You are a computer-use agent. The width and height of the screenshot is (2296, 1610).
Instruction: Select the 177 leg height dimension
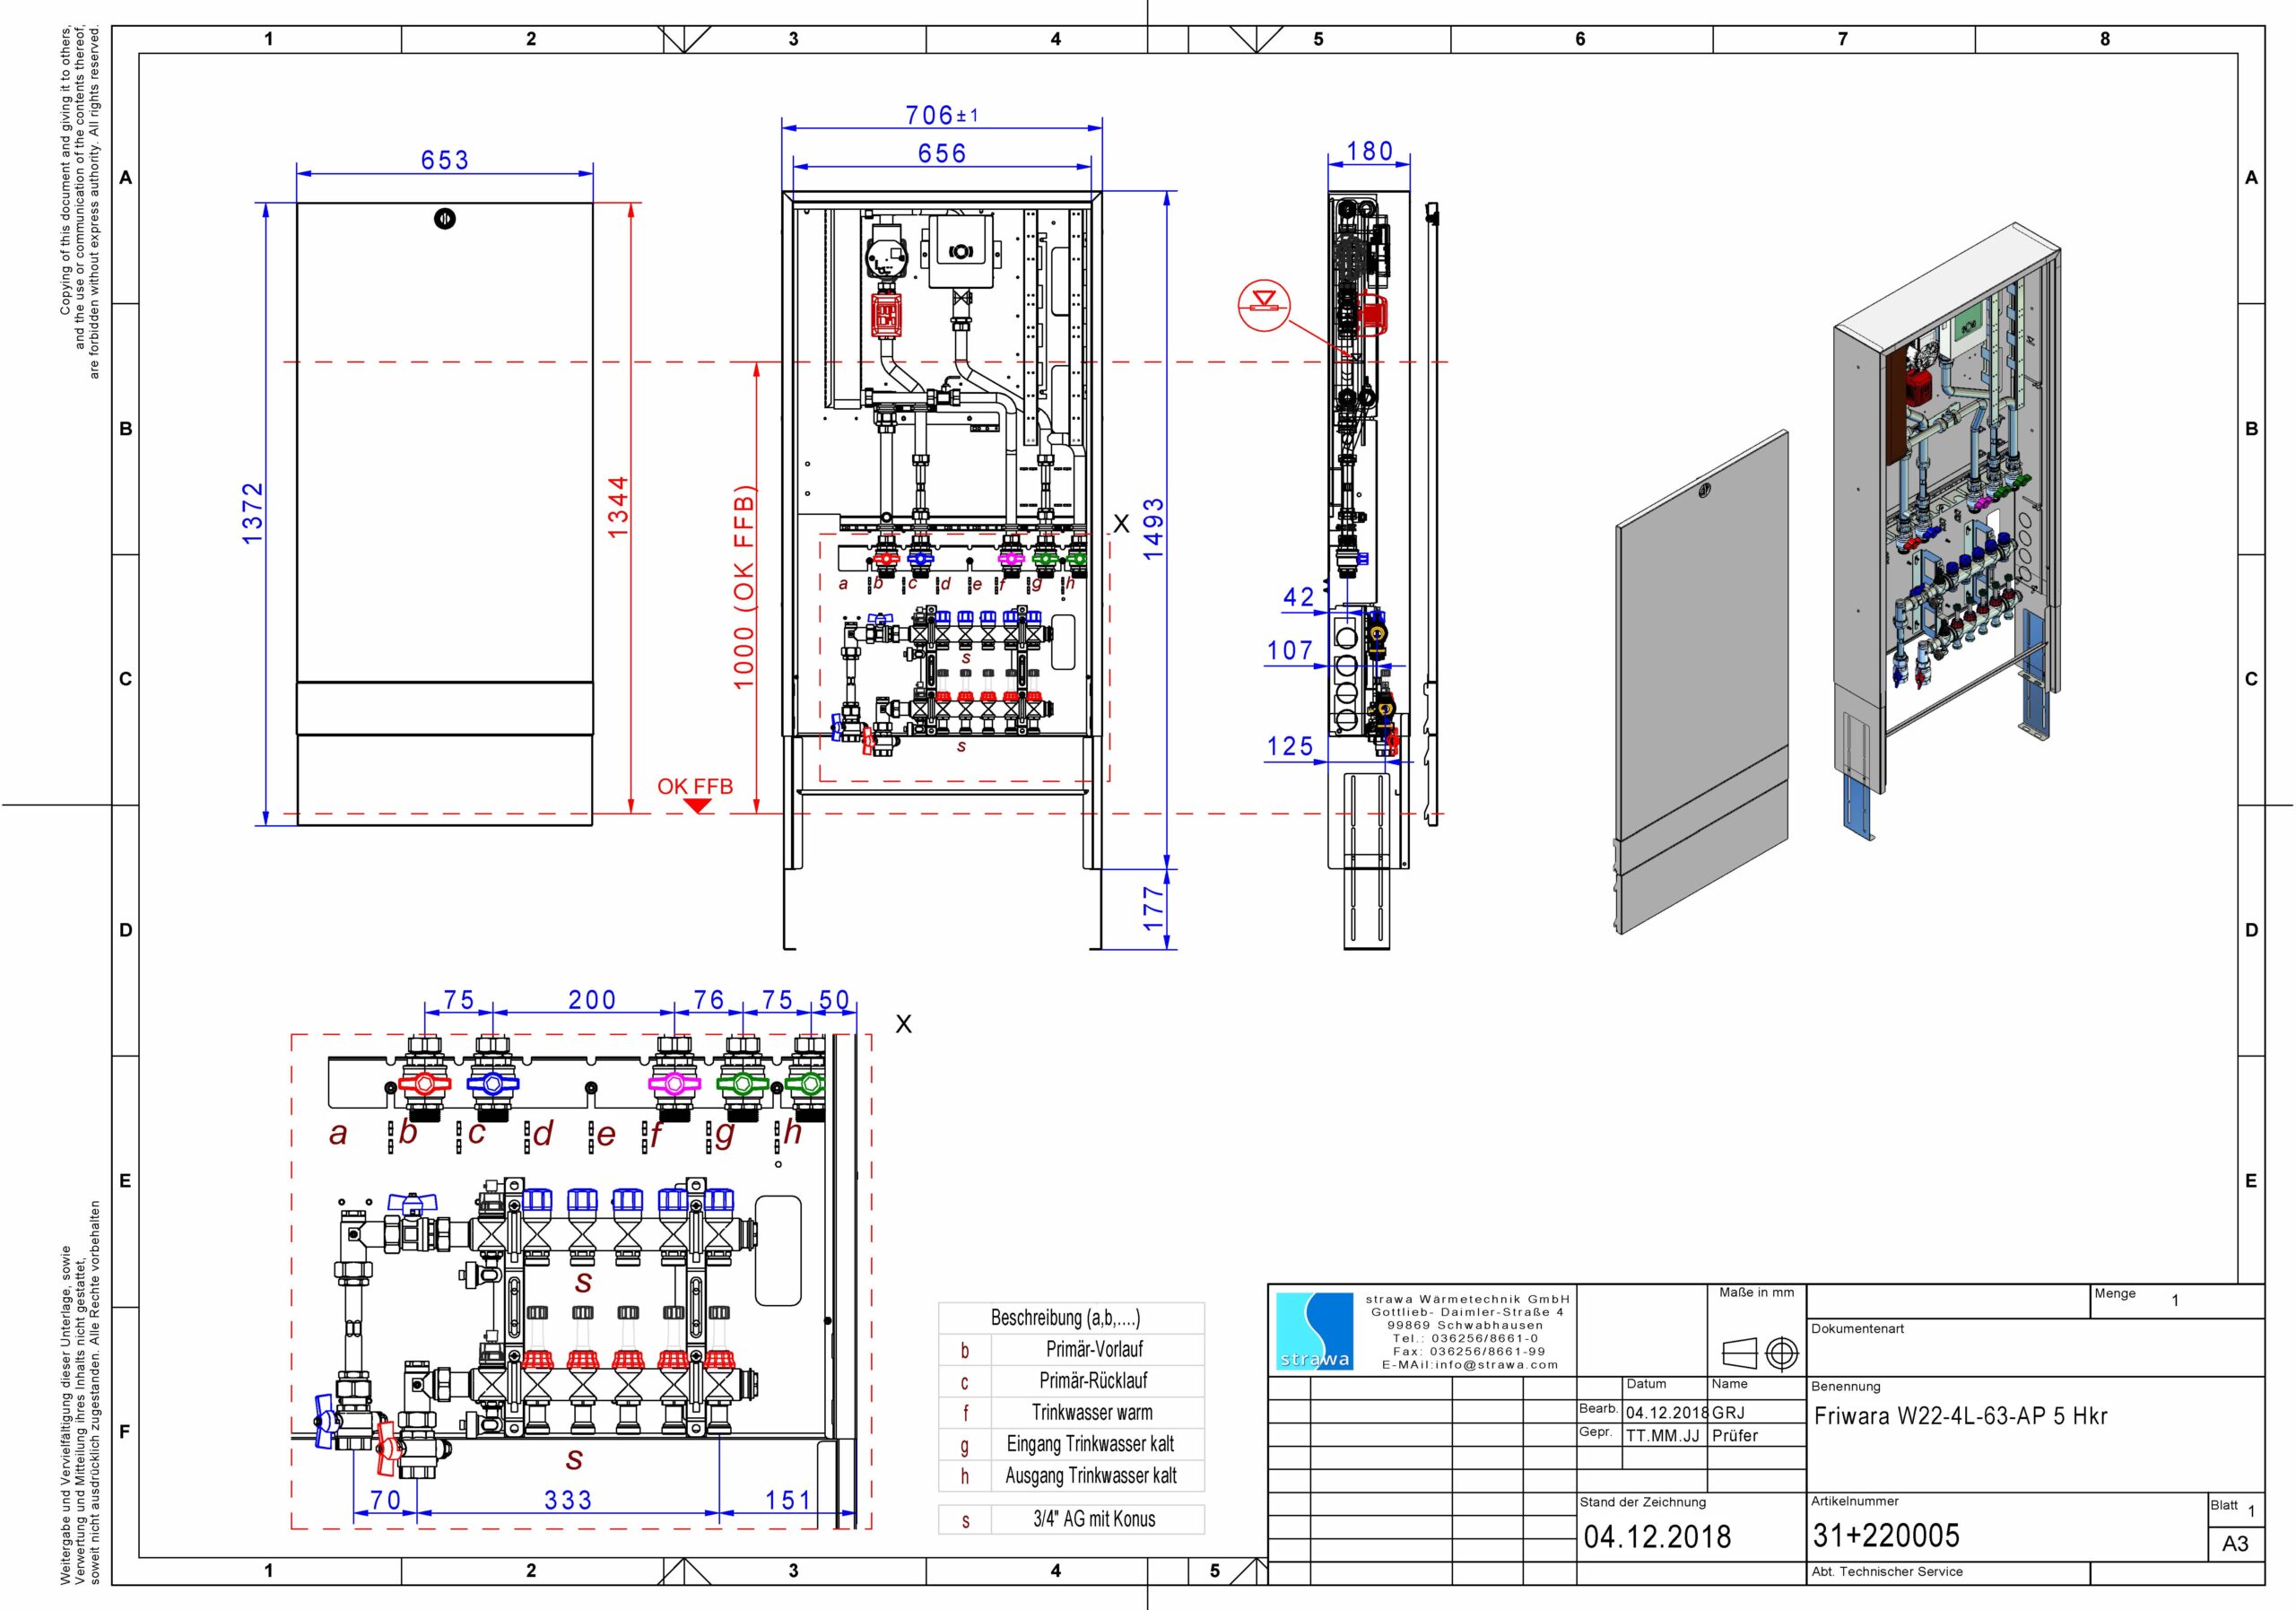1154,908
